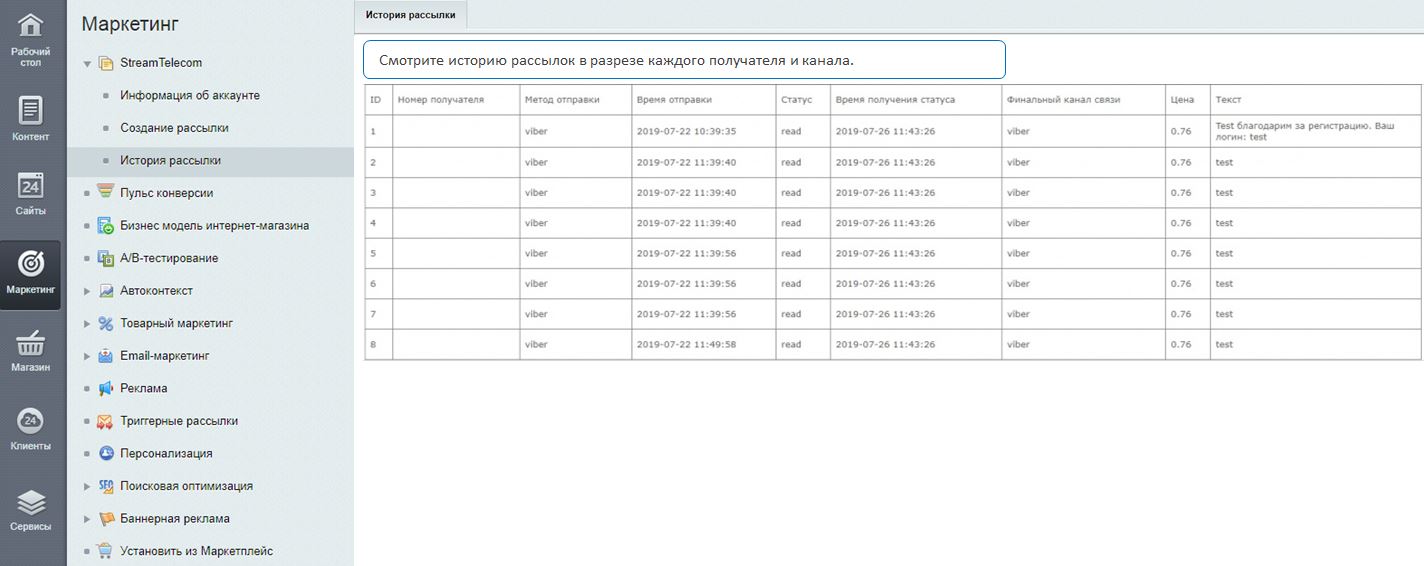Open the Сайты calendar icon

pyautogui.click(x=31, y=186)
